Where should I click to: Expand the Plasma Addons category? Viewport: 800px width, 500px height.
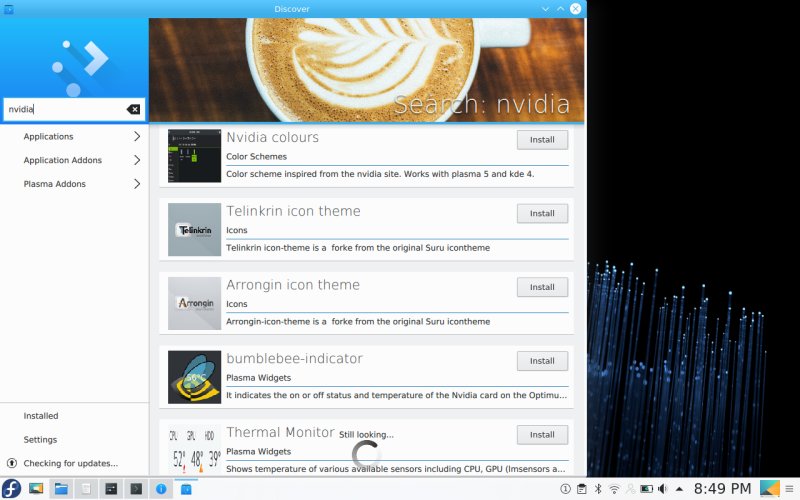coord(137,184)
